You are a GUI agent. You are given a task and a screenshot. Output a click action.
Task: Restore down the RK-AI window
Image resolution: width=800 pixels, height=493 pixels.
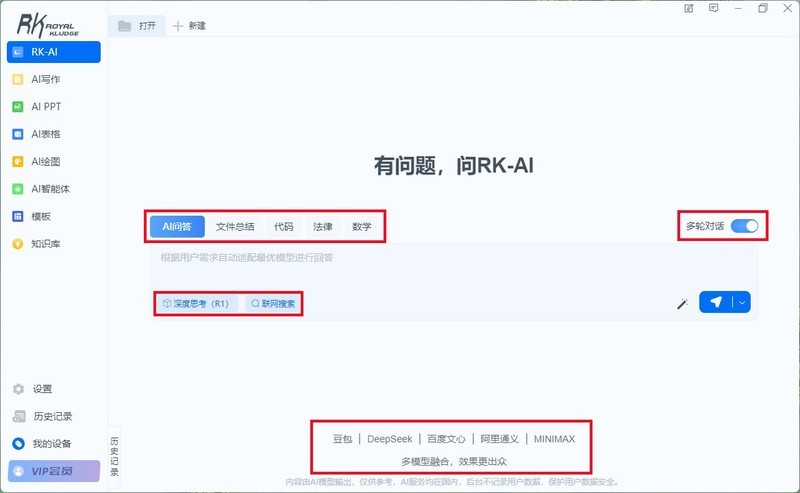[x=763, y=8]
